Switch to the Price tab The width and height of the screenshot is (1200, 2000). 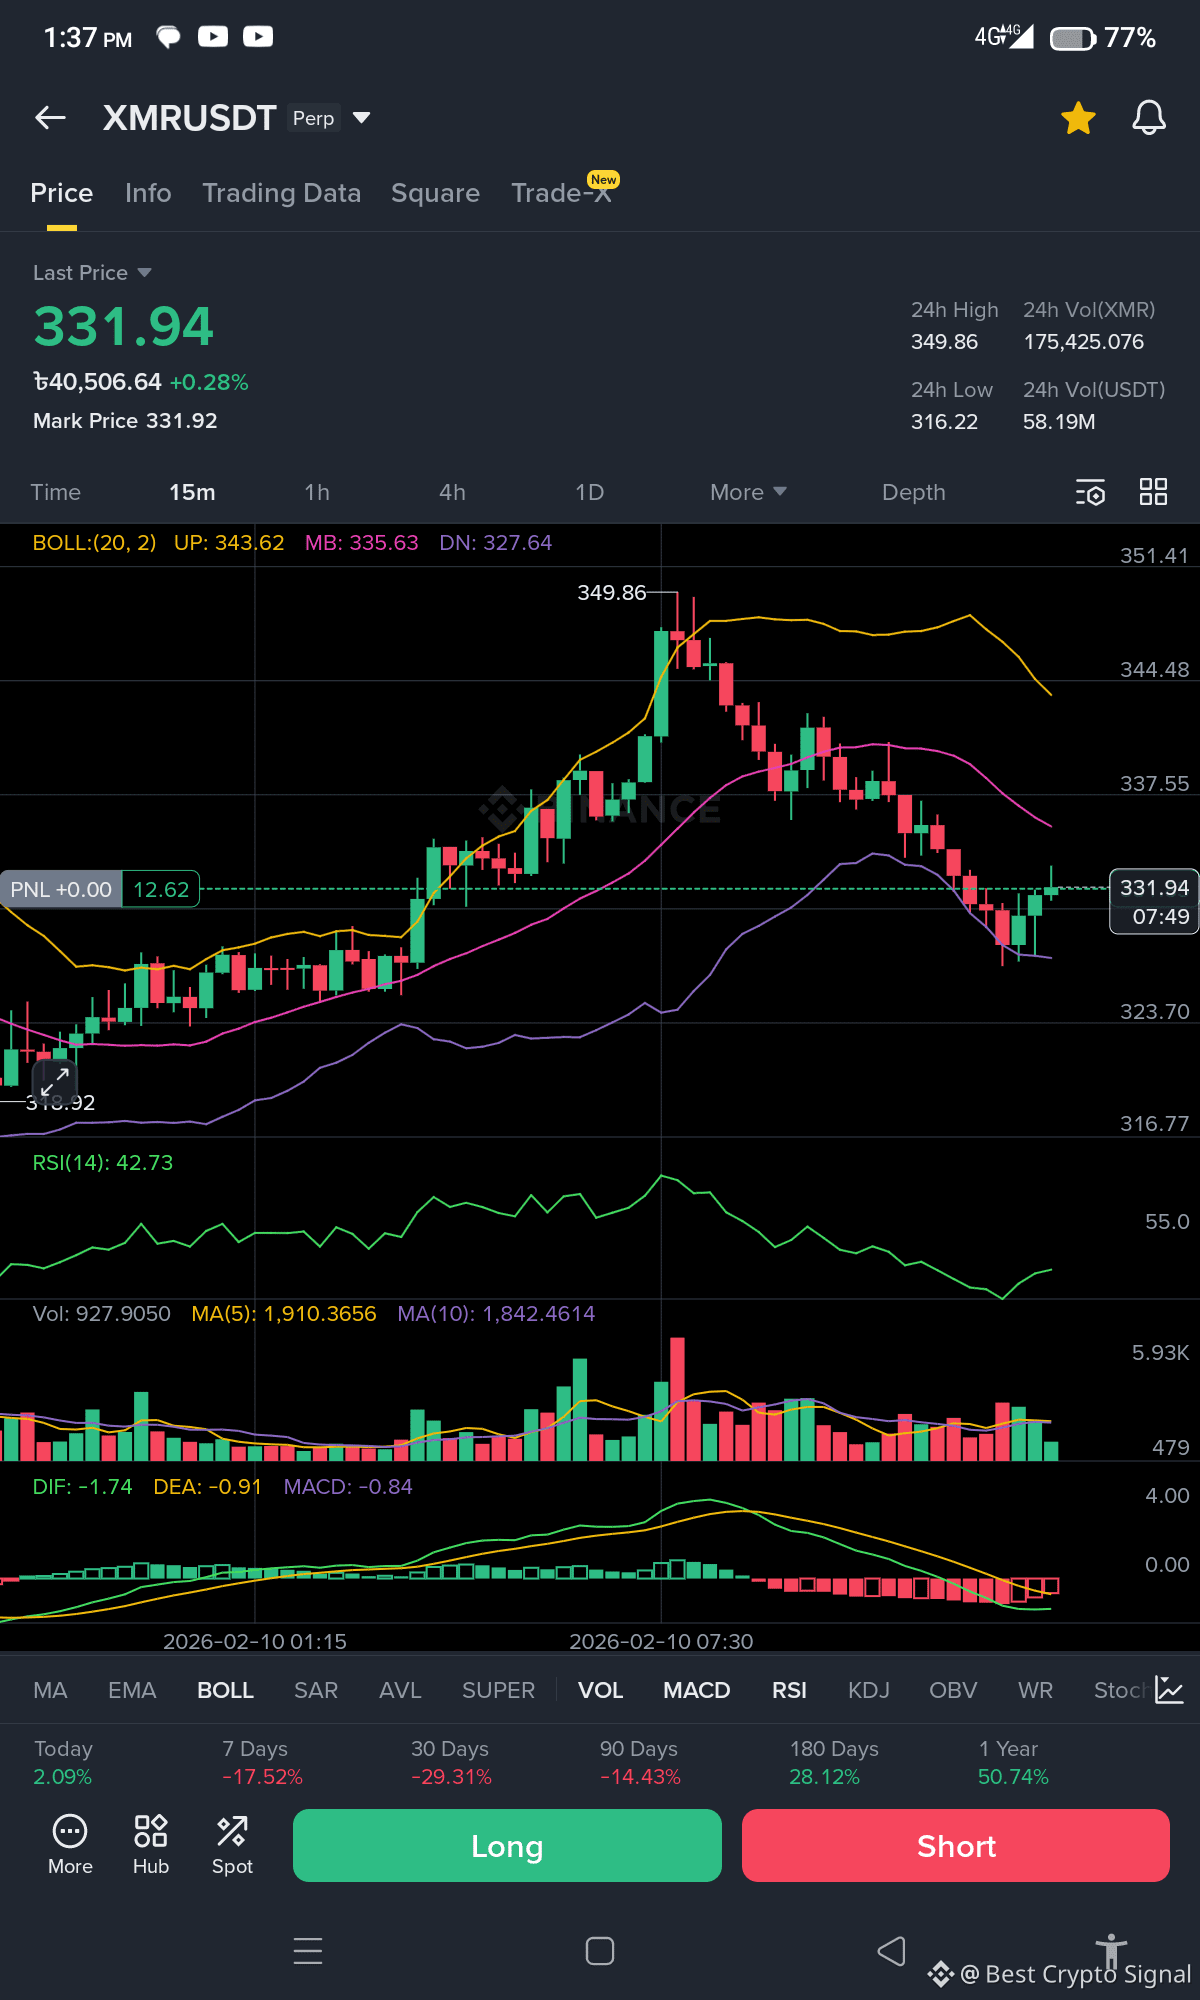click(62, 193)
